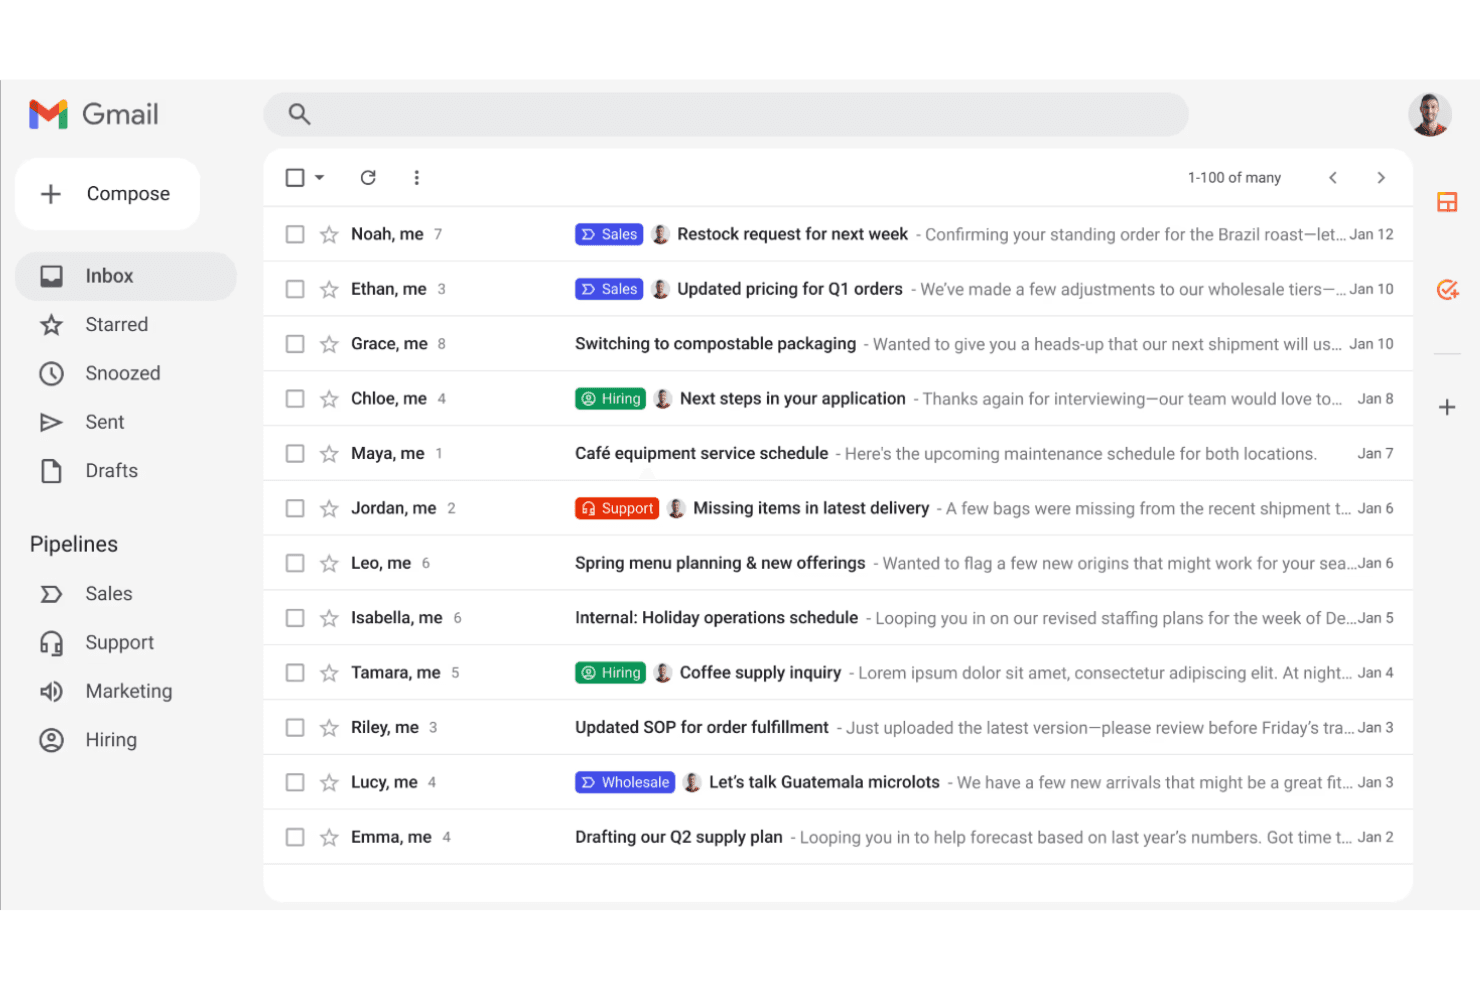Select Maya's email with its checkbox
The width and height of the screenshot is (1480, 987).
295,453
